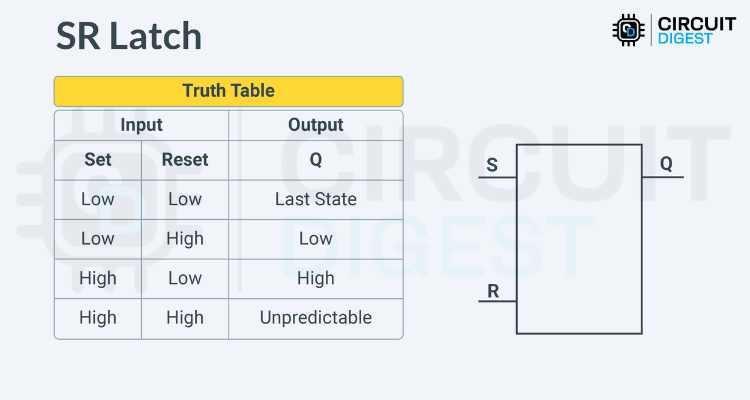The image size is (750, 400).
Task: Click the S input wire of the latch
Action: pos(497,178)
